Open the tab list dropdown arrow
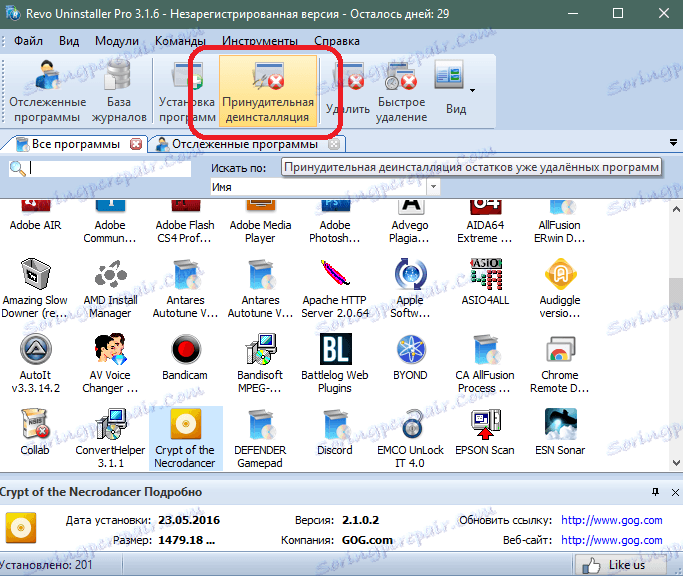This screenshot has height=576, width=683. [673, 142]
